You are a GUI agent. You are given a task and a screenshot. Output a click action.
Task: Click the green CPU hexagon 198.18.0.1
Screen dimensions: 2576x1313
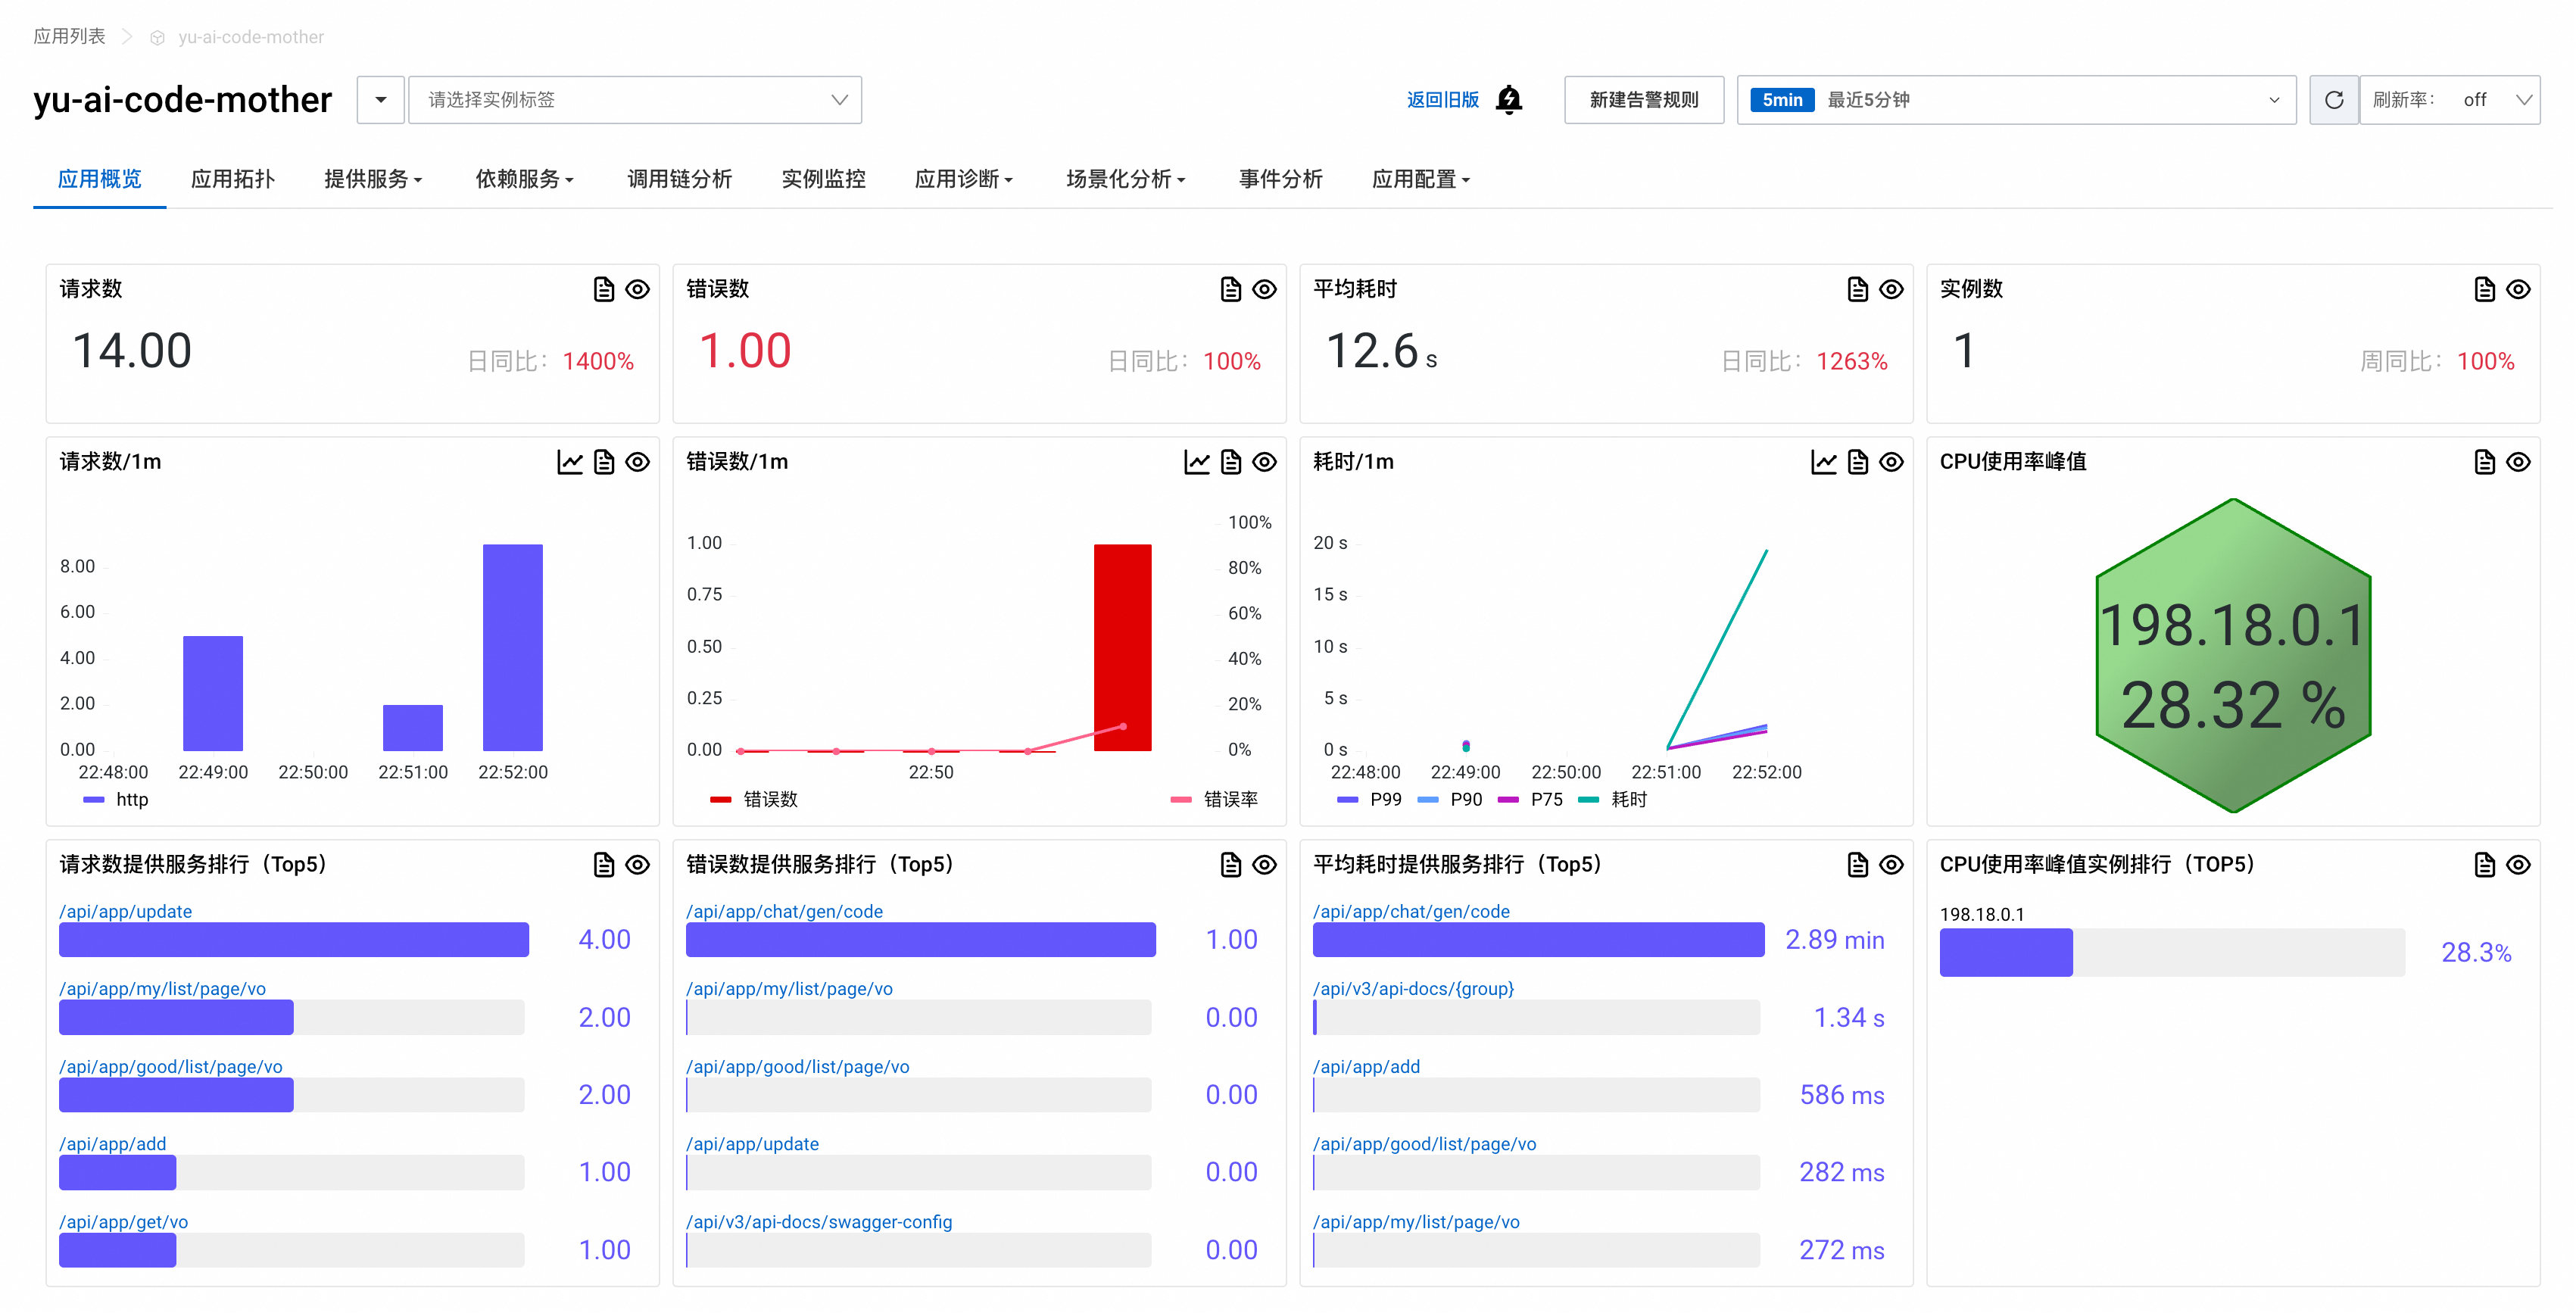pos(2232,655)
